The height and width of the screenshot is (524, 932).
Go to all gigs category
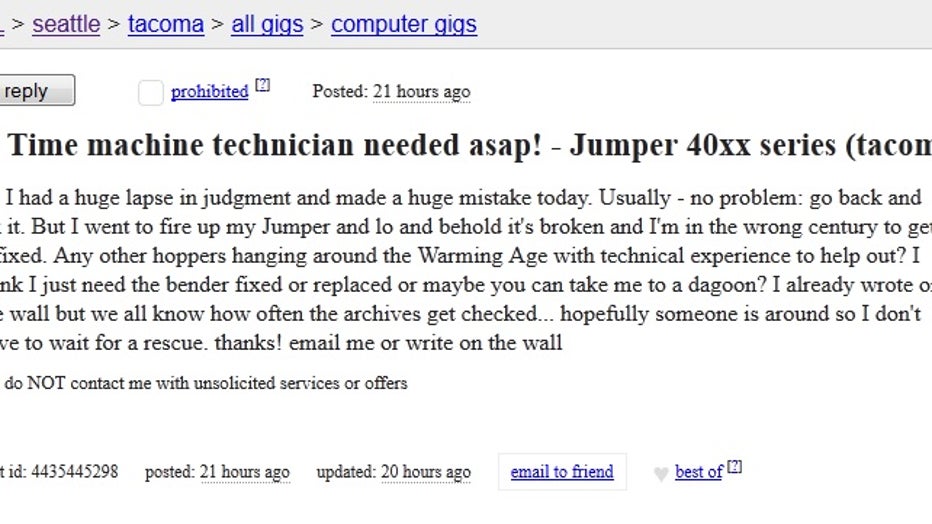pyautogui.click(x=267, y=24)
